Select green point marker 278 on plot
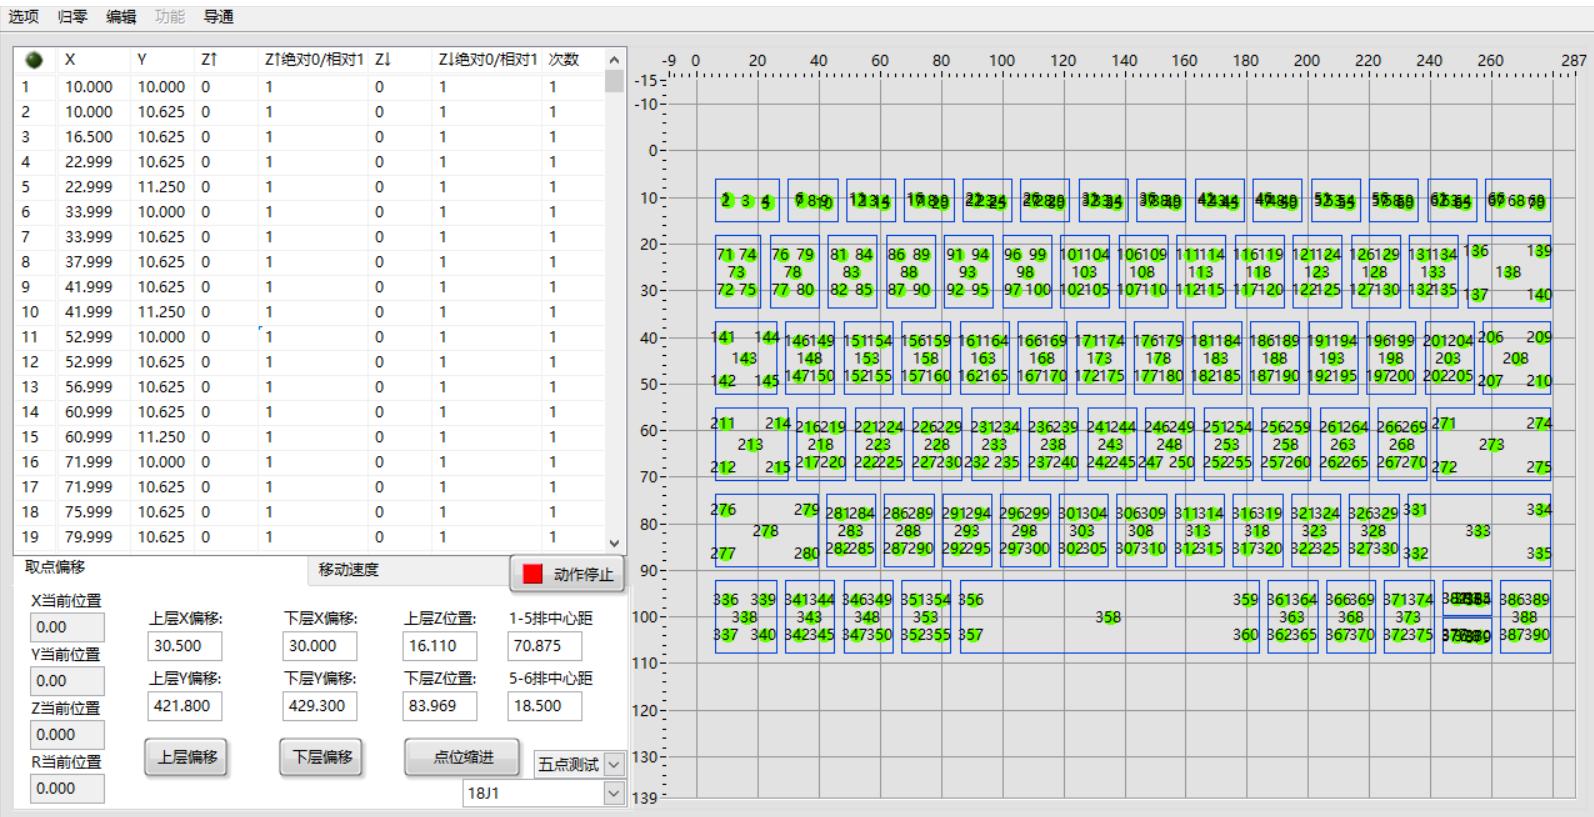The width and height of the screenshot is (1594, 817). coord(765,531)
